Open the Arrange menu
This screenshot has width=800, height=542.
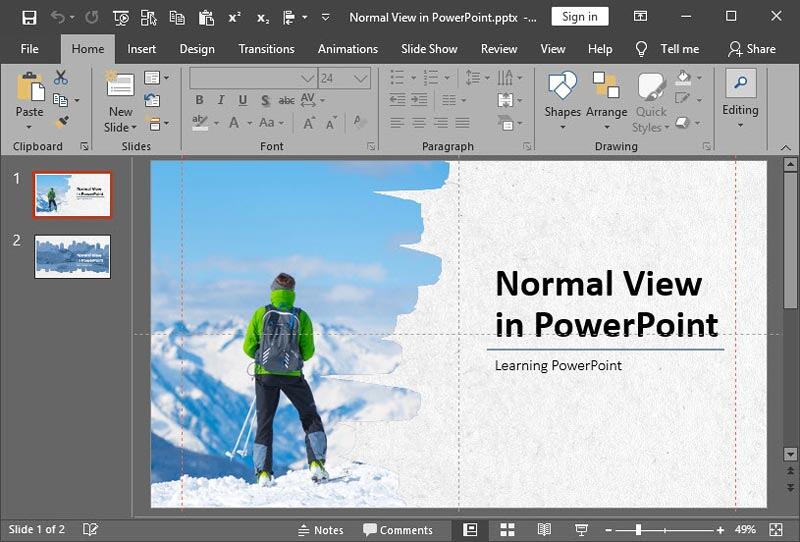point(606,100)
